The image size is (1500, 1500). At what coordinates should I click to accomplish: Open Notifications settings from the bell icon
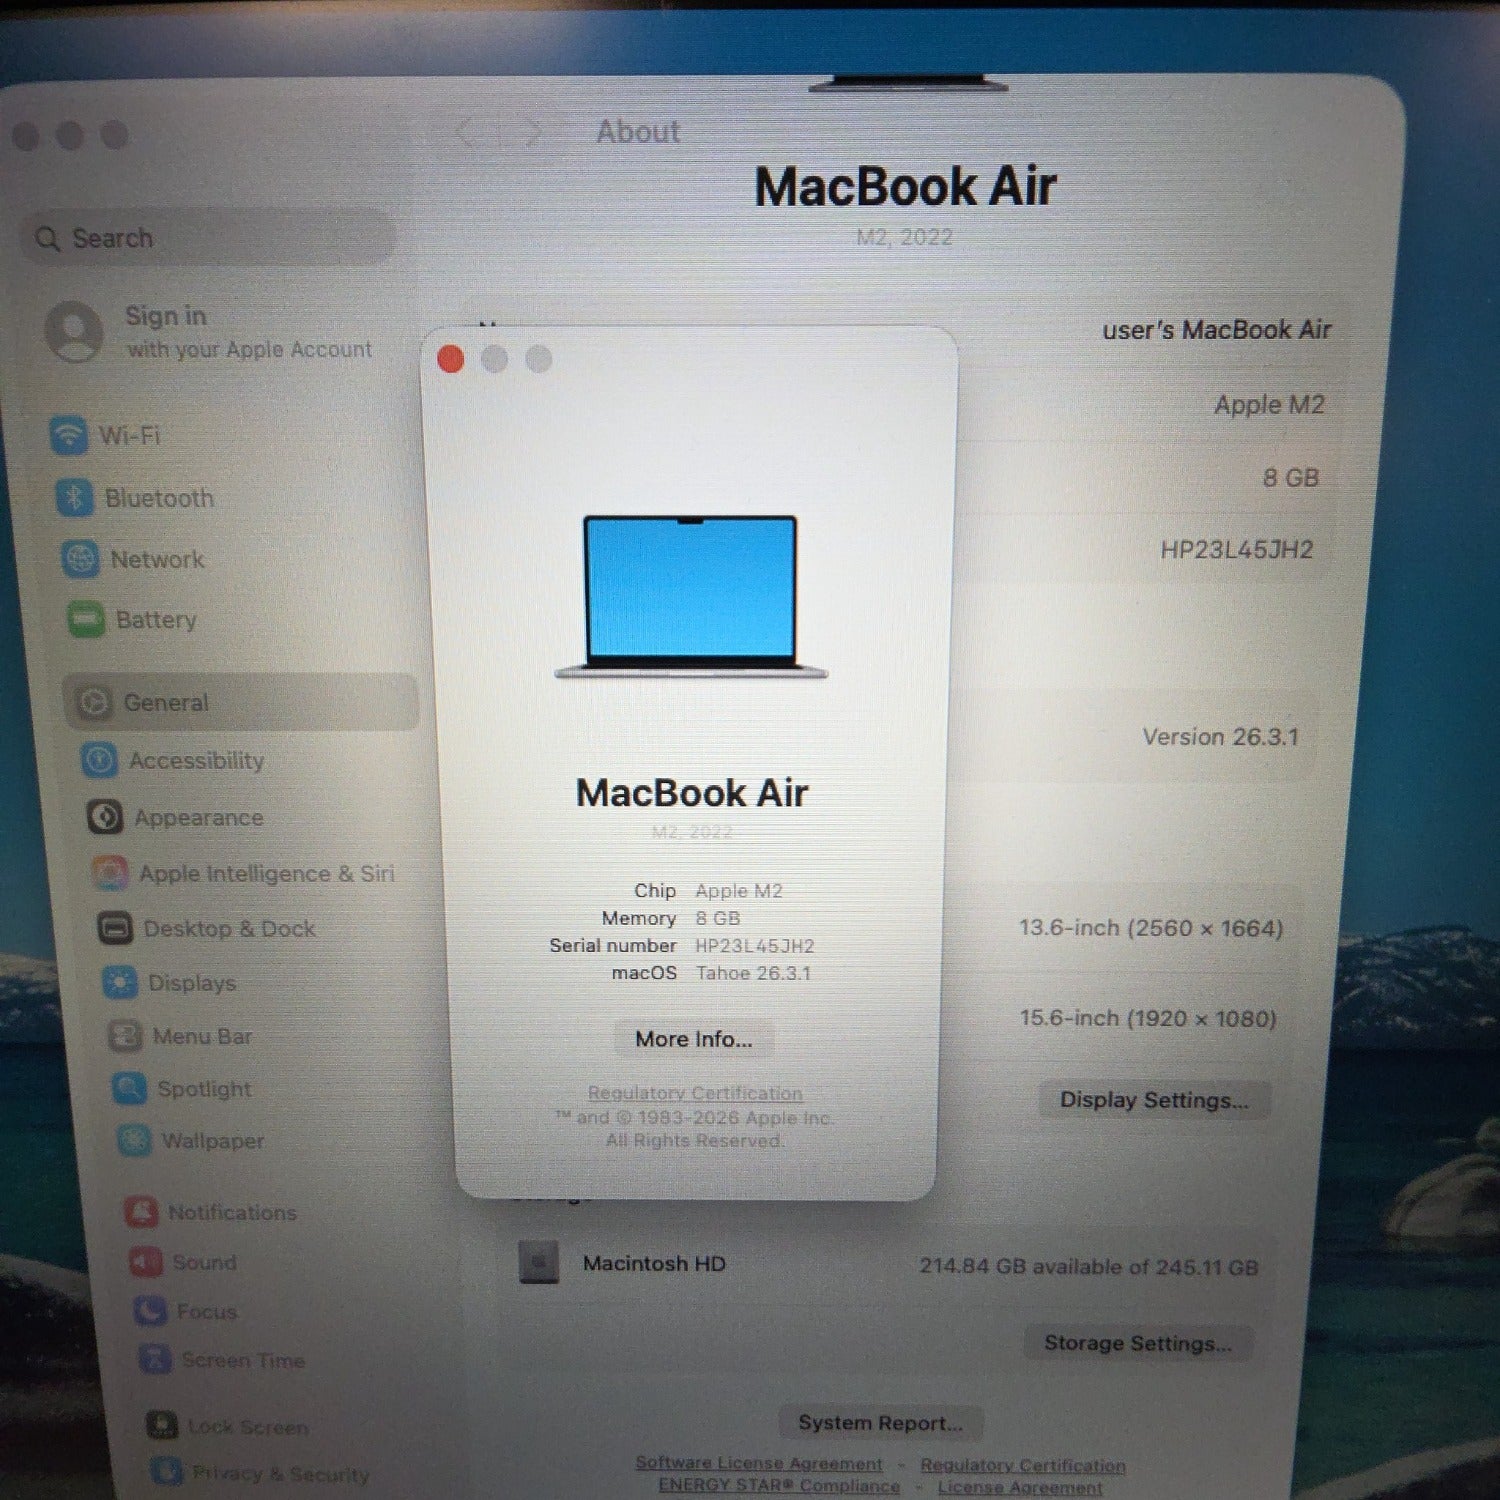click(141, 1212)
